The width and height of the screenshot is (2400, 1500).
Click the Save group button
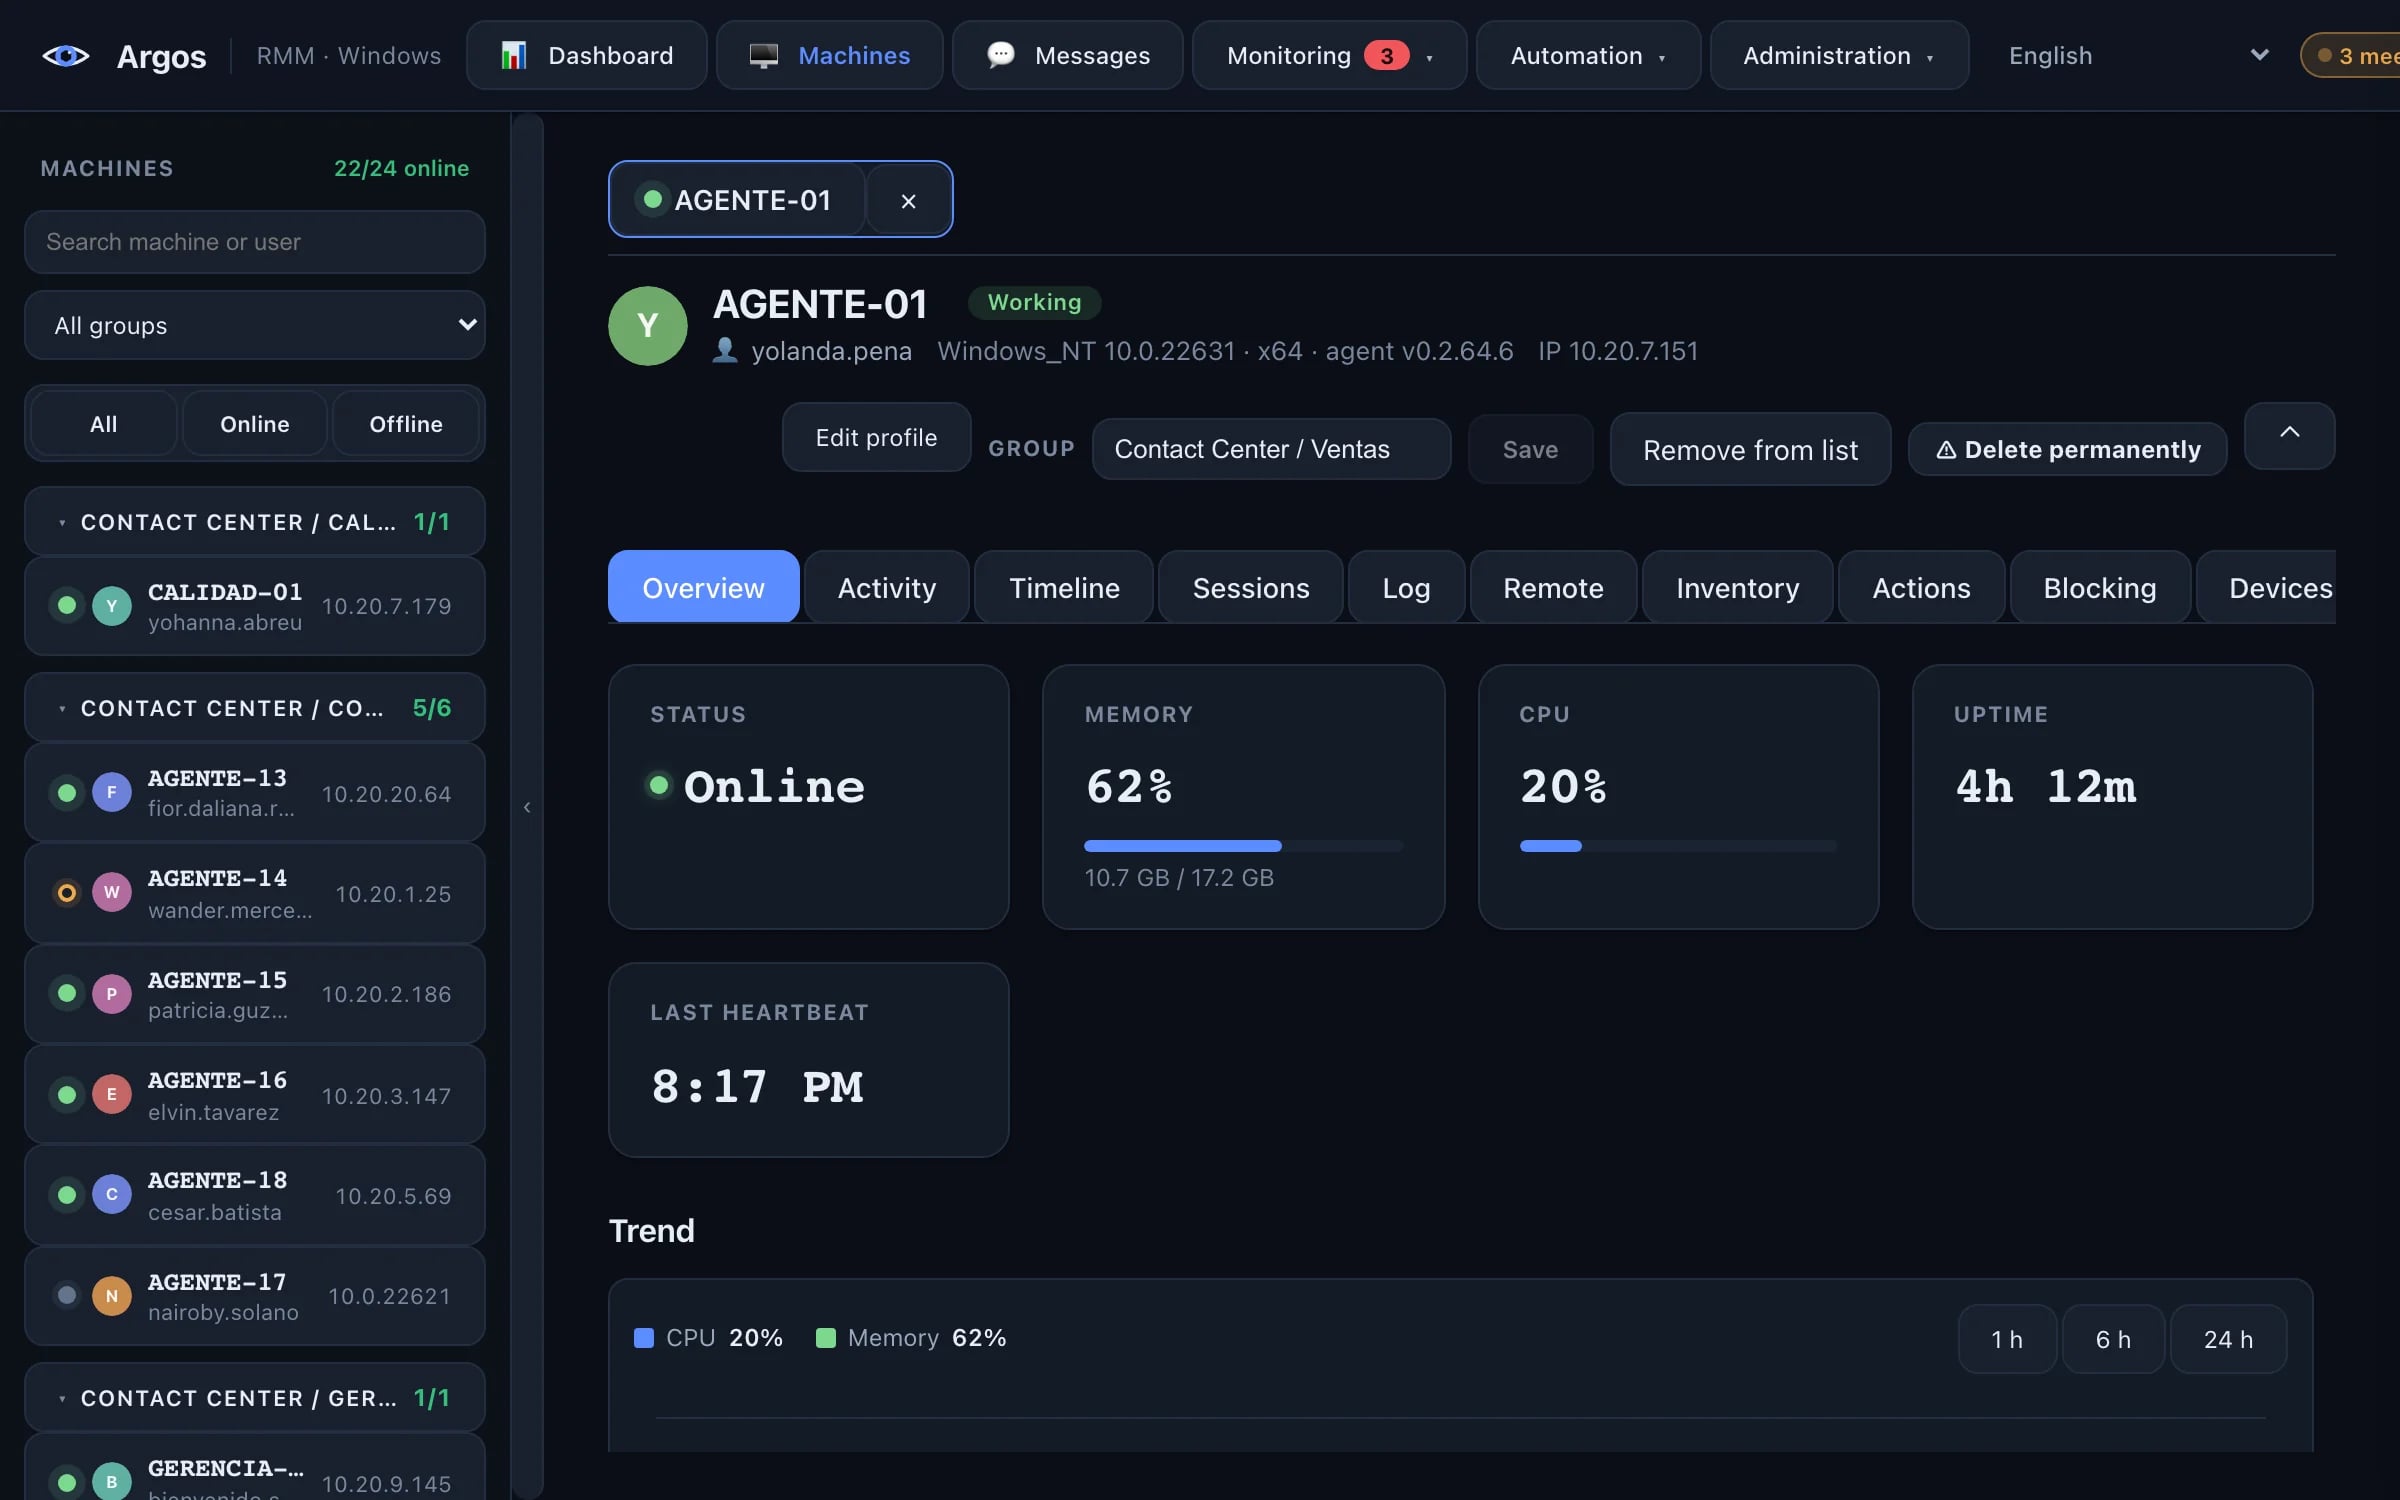tap(1530, 449)
